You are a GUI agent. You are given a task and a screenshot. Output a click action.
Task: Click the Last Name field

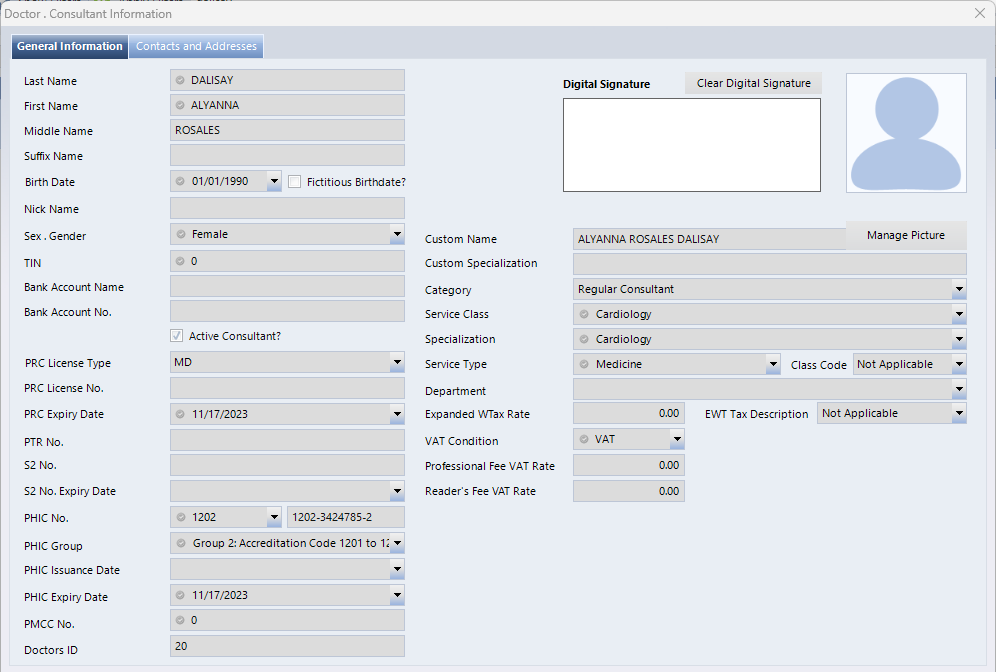(x=287, y=80)
